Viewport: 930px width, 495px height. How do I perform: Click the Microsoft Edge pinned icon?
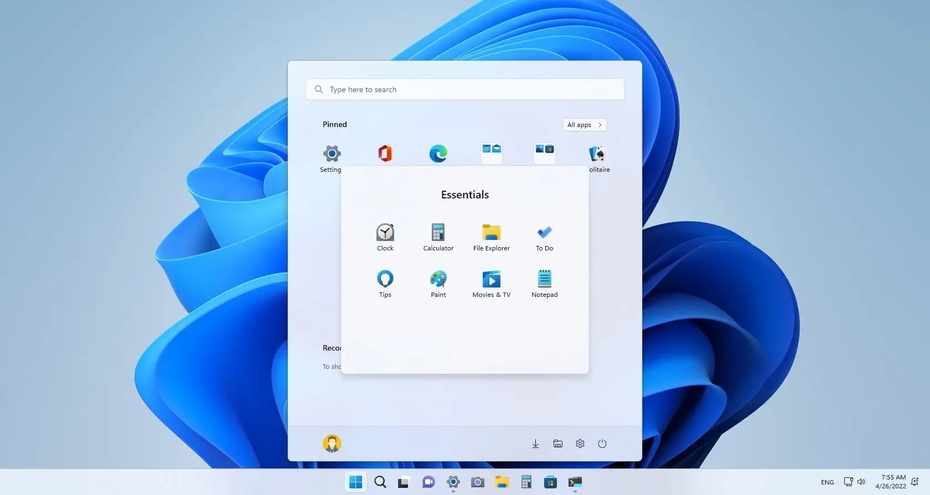pos(438,153)
